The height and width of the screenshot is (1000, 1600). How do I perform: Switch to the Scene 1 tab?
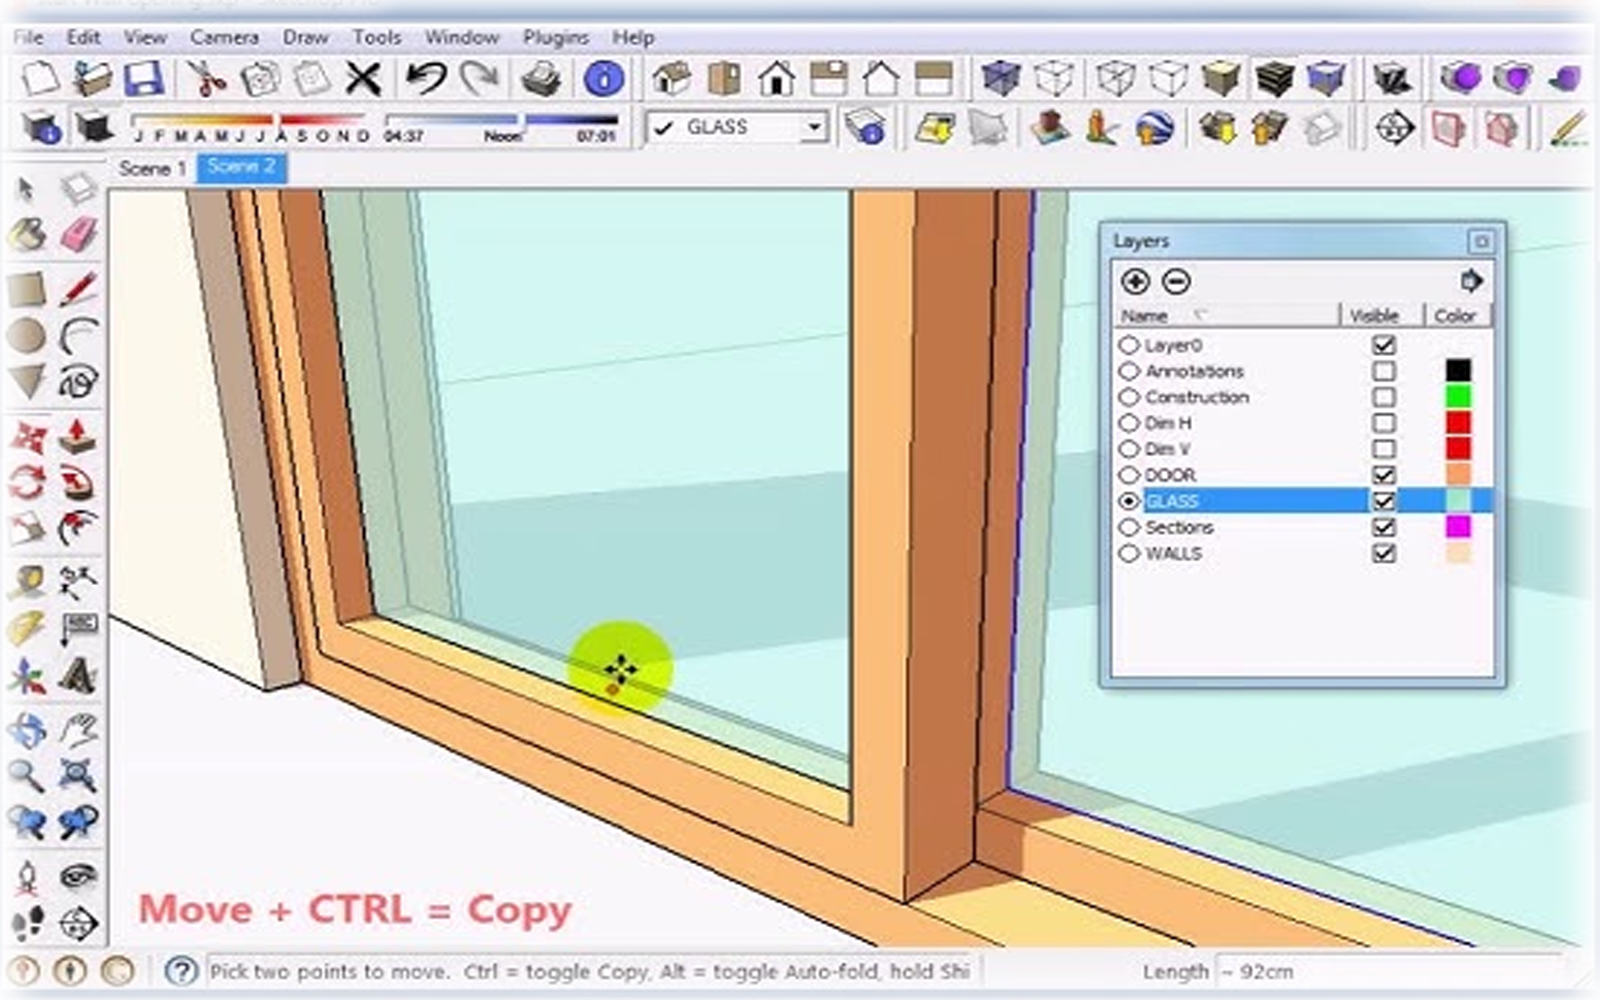152,168
